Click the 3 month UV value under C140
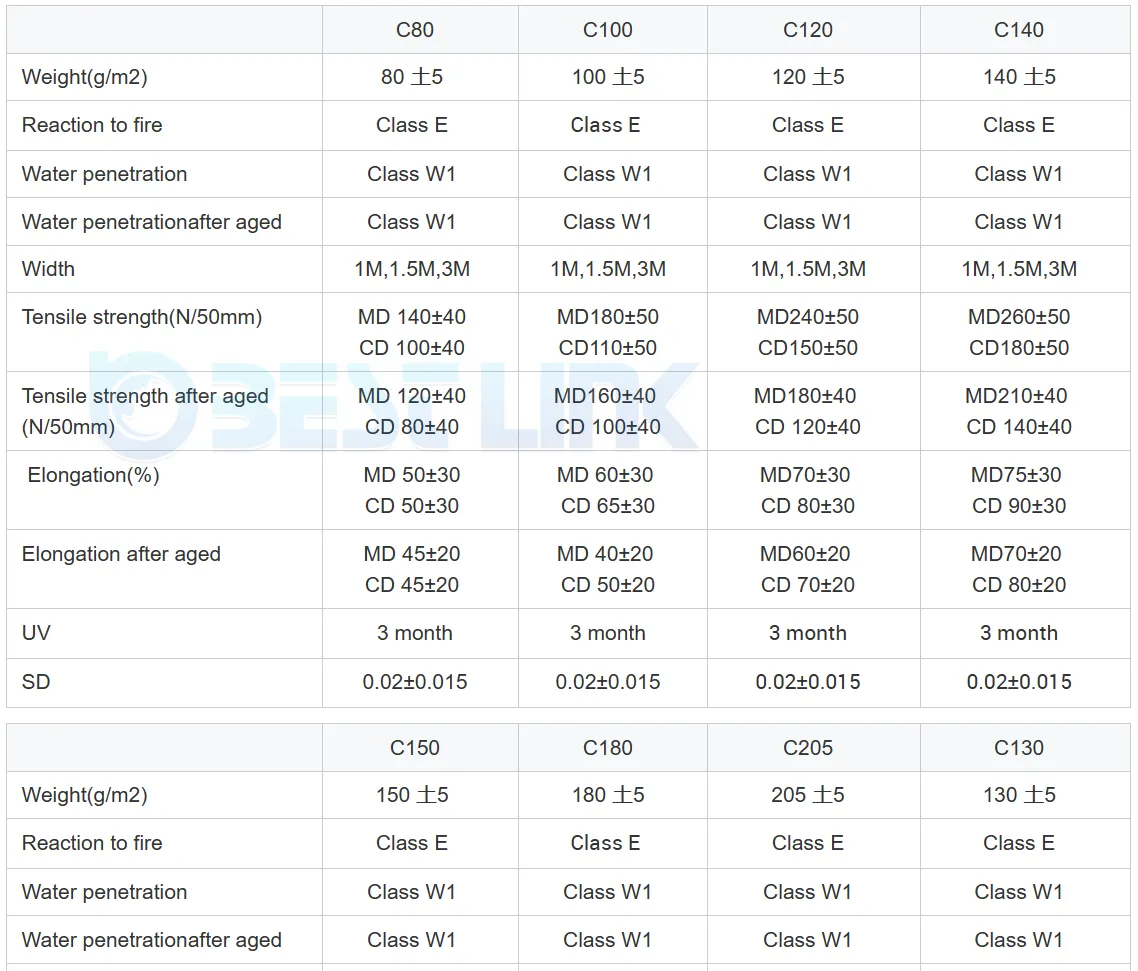The image size is (1138, 971). [1018, 633]
